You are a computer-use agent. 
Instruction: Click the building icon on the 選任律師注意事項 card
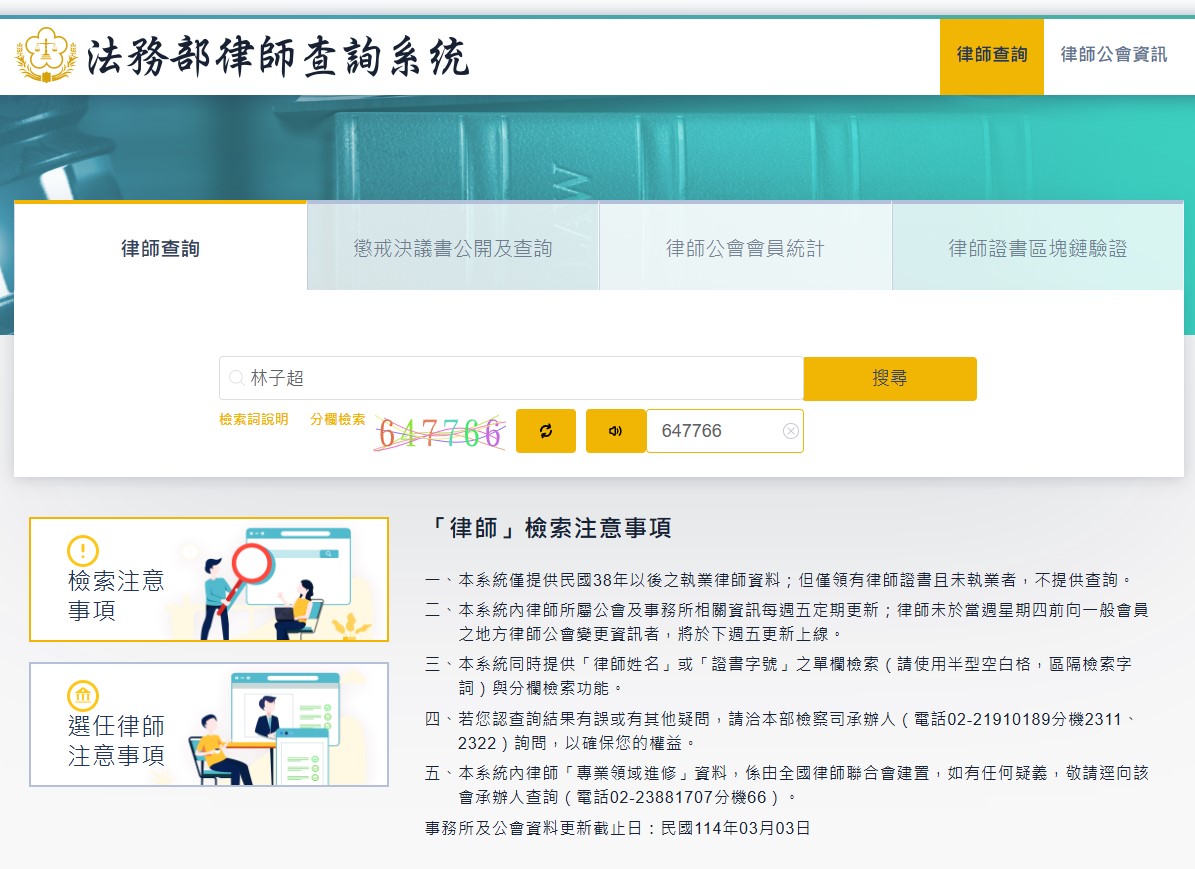pyautogui.click(x=83, y=696)
